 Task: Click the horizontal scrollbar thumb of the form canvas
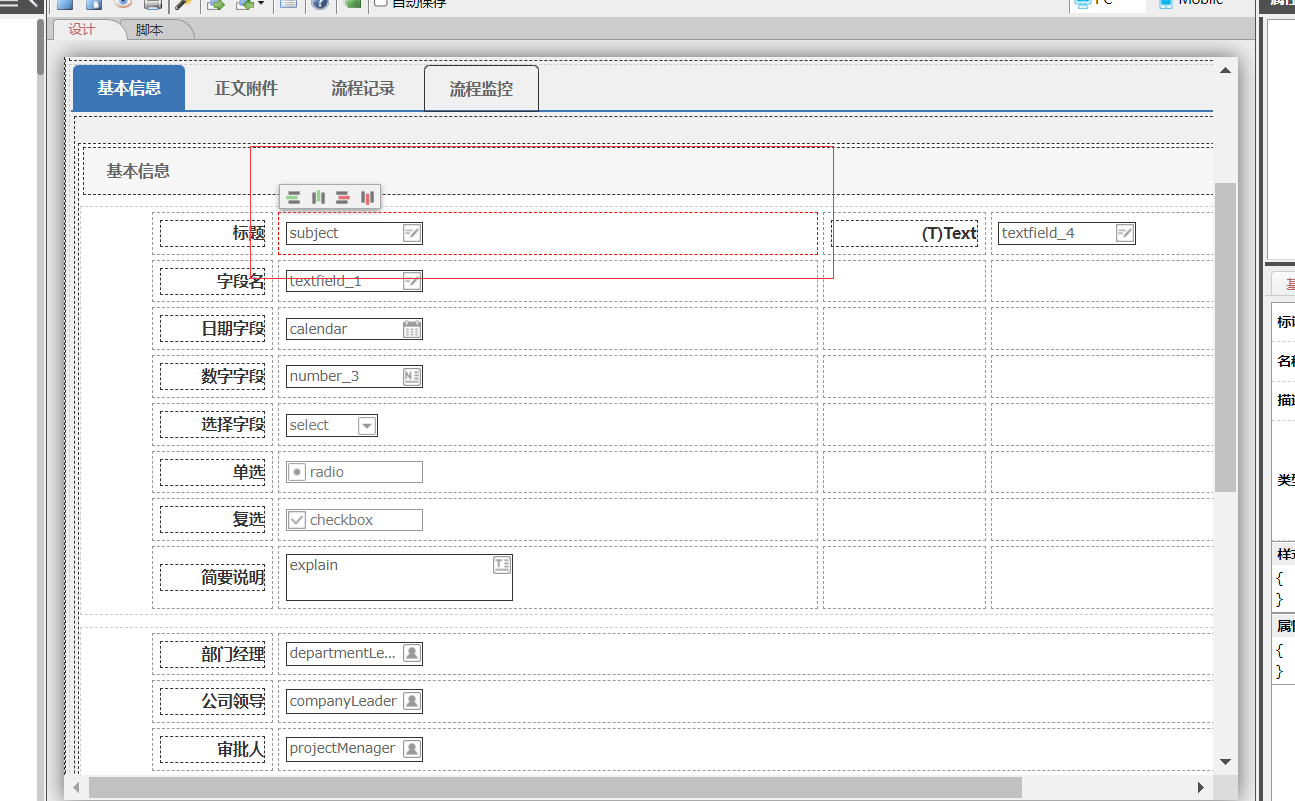pos(555,787)
